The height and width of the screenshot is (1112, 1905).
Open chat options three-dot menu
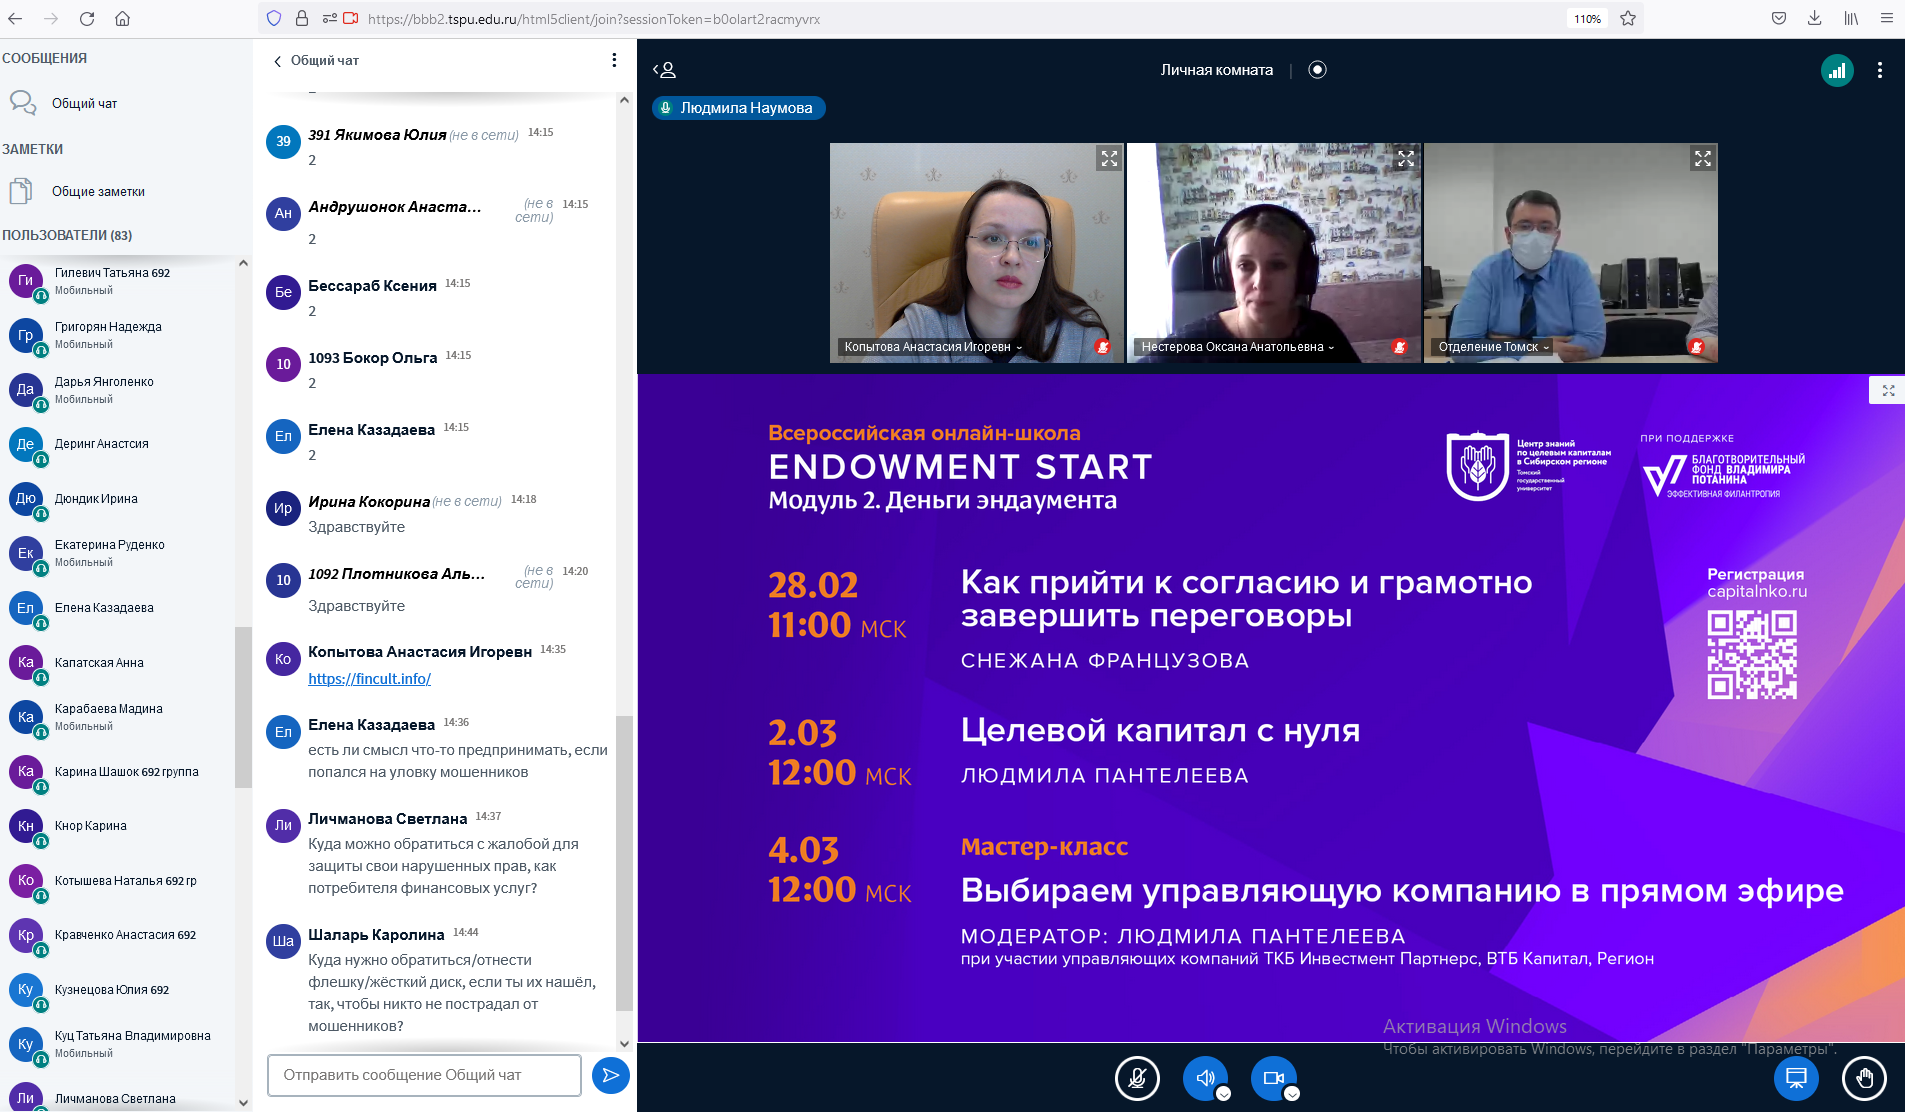pyautogui.click(x=614, y=61)
